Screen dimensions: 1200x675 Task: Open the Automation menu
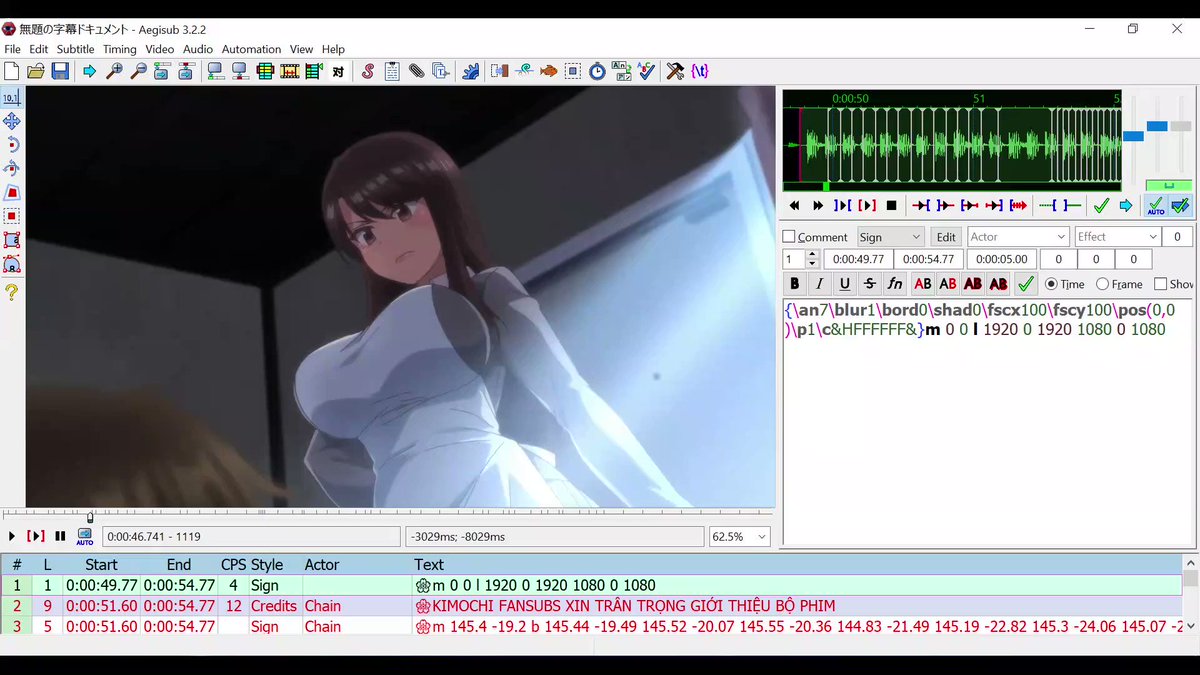(x=251, y=49)
